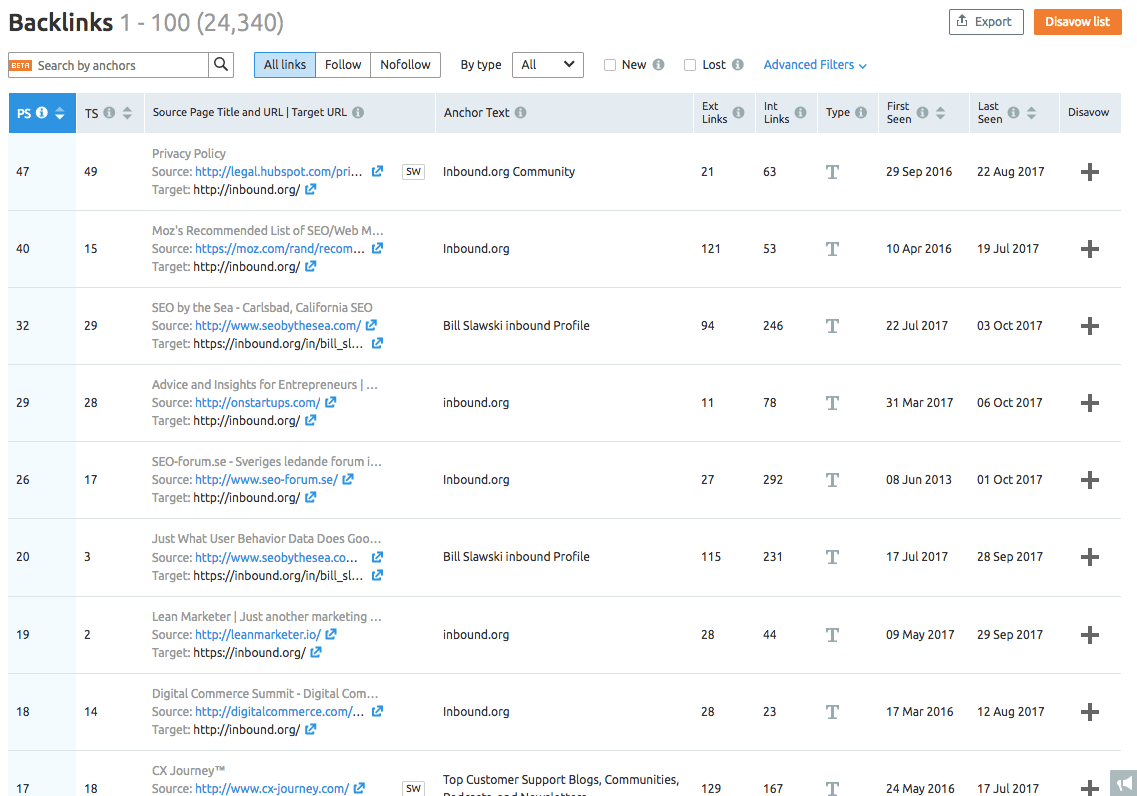Image resolution: width=1137 pixels, height=796 pixels.
Task: Open the Disavow list button
Action: point(1077,22)
